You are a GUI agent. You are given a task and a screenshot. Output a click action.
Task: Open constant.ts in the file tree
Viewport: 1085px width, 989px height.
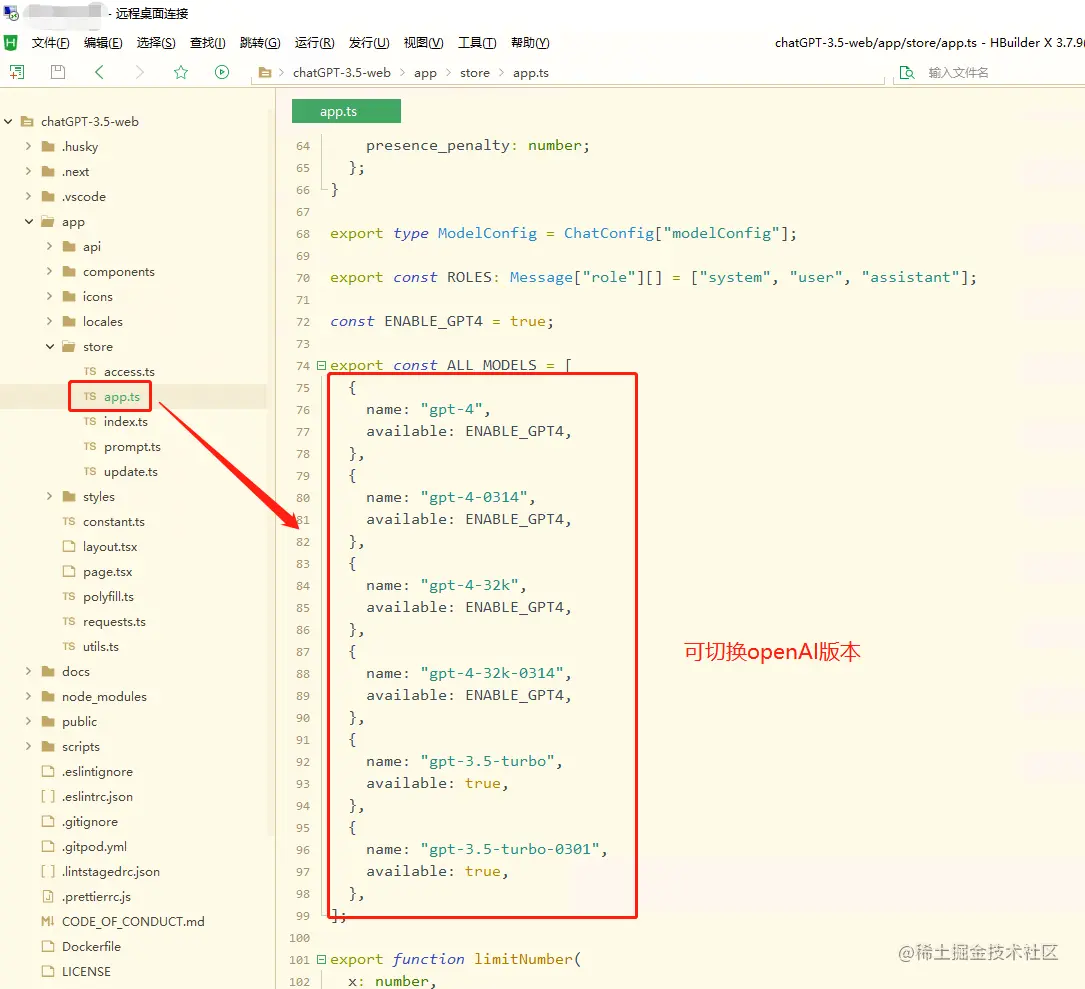[113, 521]
